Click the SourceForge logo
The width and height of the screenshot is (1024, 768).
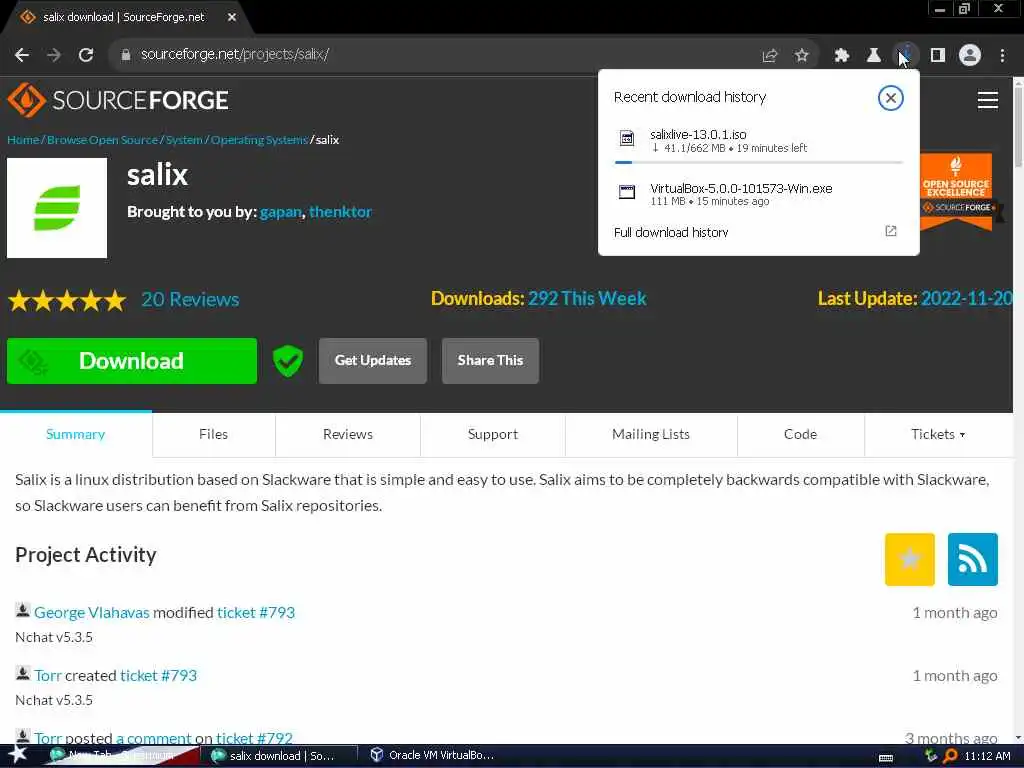pyautogui.click(x=118, y=100)
